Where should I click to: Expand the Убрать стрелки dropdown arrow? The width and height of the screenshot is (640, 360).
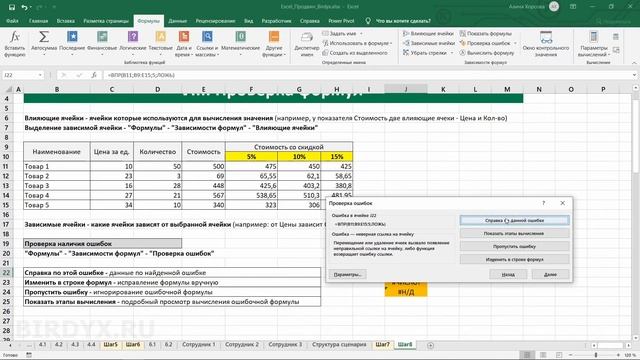tap(452, 53)
